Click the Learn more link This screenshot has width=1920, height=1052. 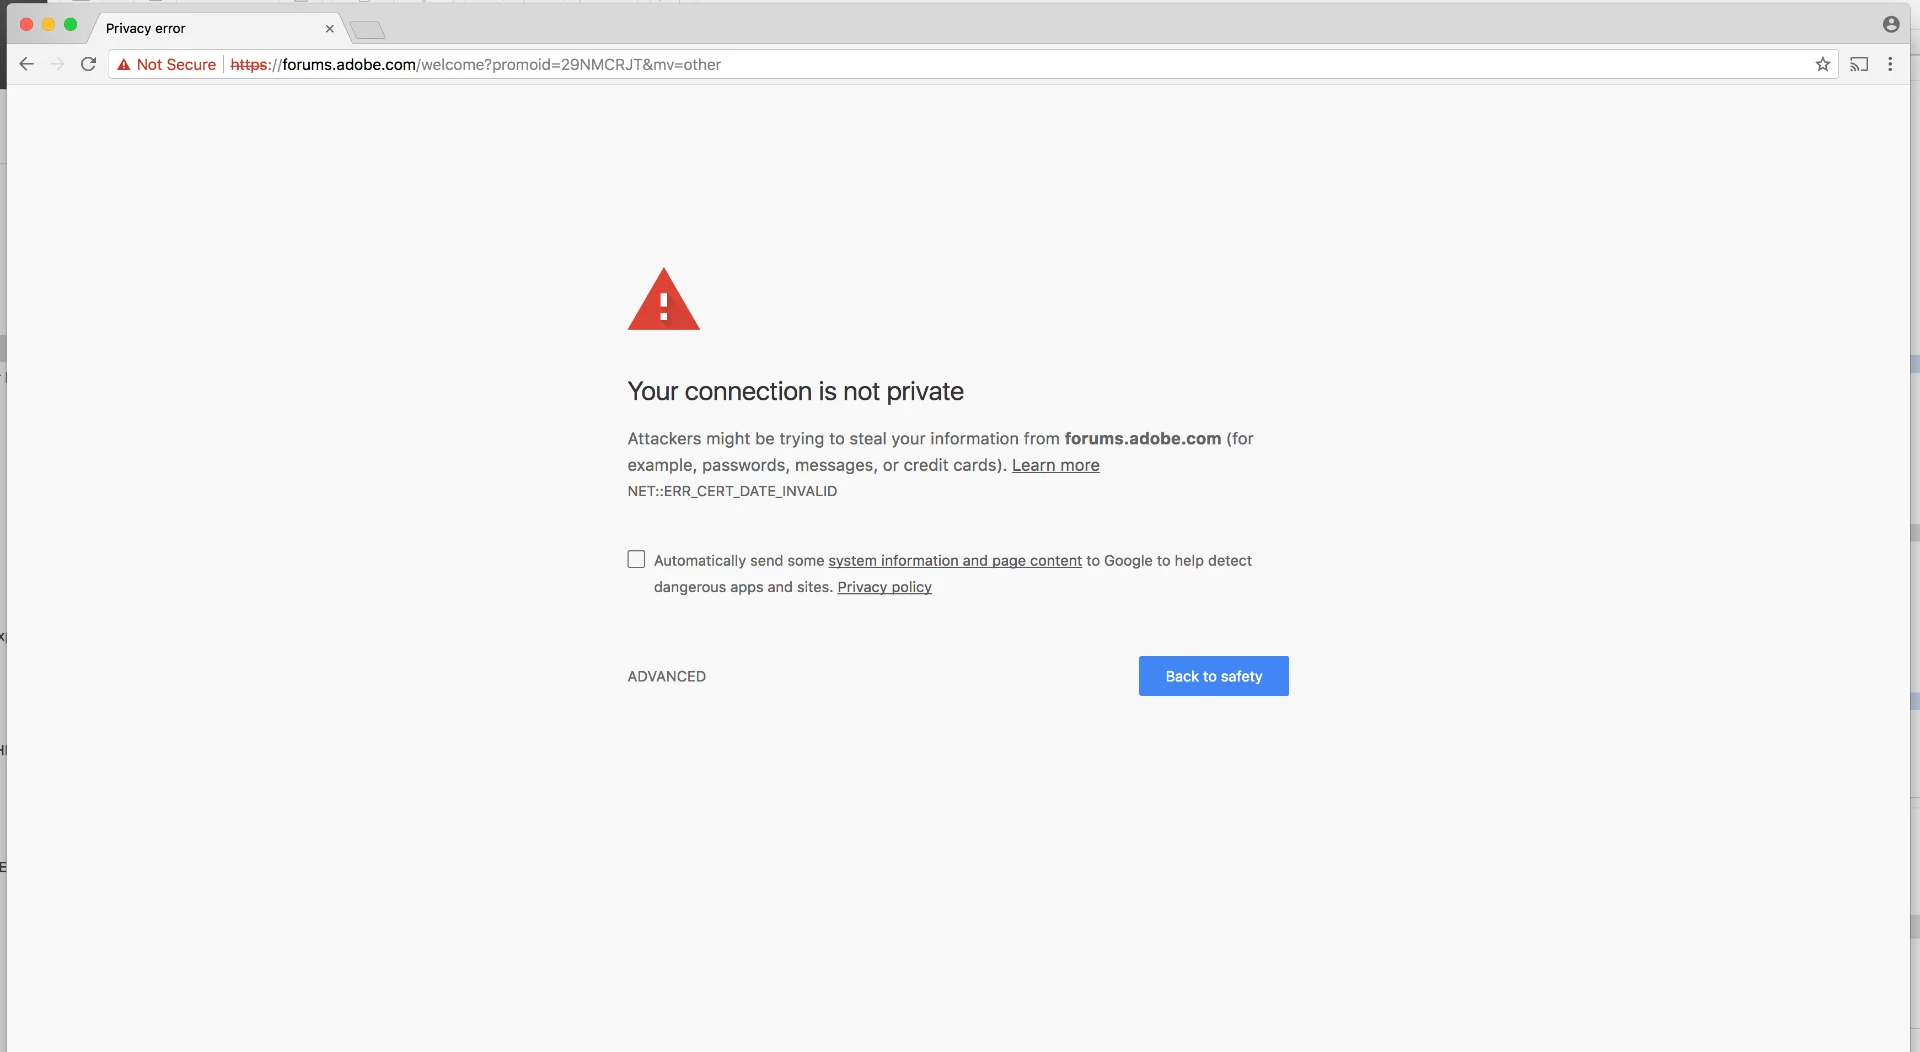tap(1055, 465)
